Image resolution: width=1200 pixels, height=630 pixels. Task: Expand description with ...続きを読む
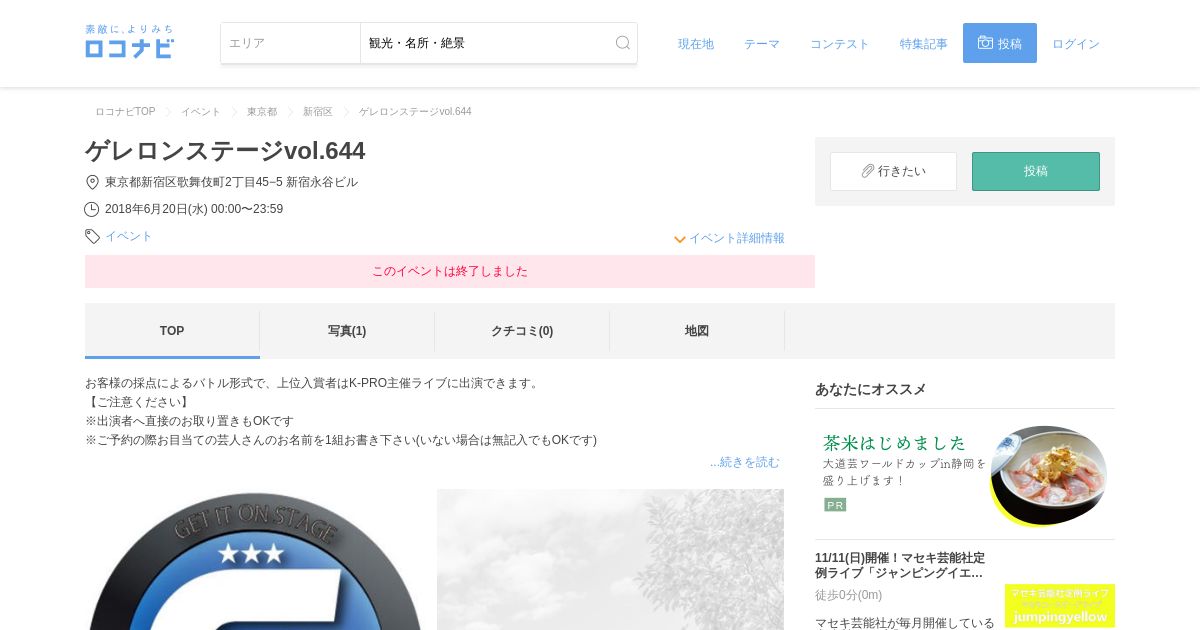745,462
